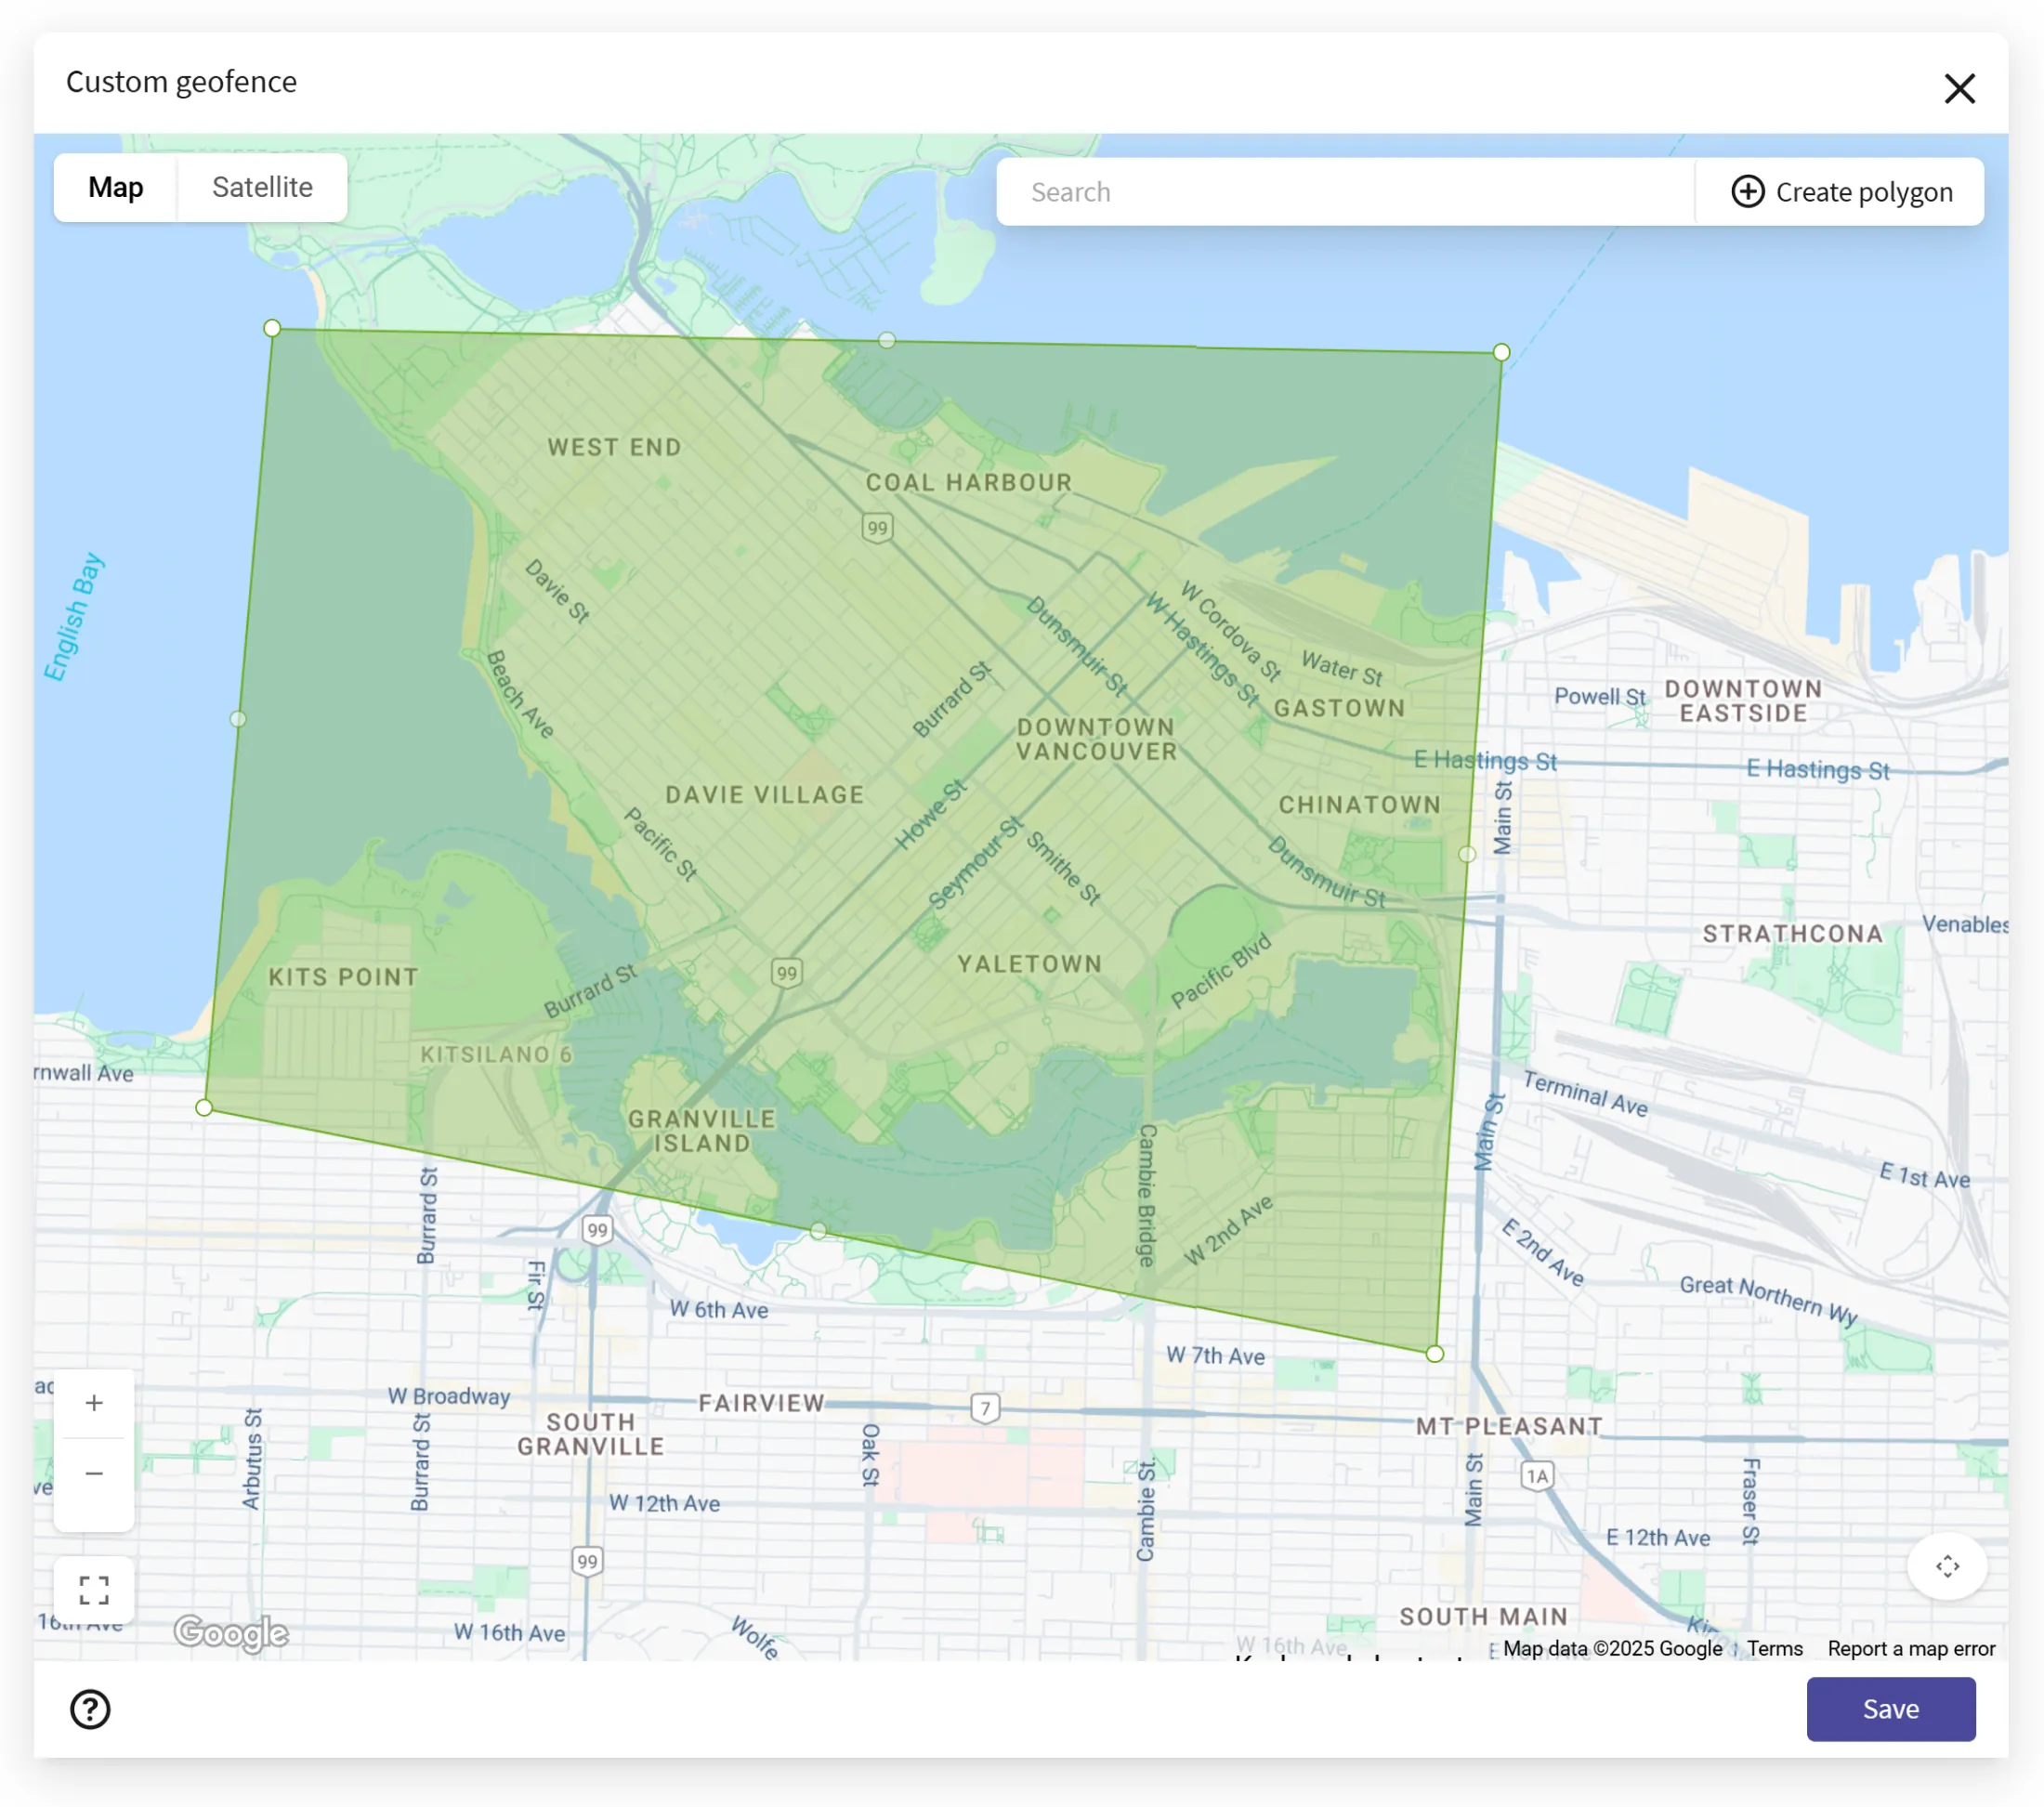Save the custom geofence
2044x1807 pixels.
point(1890,1709)
